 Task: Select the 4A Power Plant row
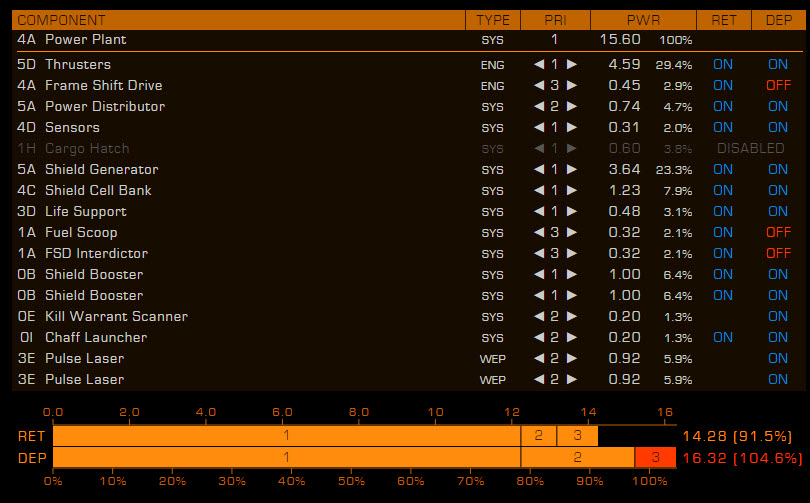[x=408, y=40]
